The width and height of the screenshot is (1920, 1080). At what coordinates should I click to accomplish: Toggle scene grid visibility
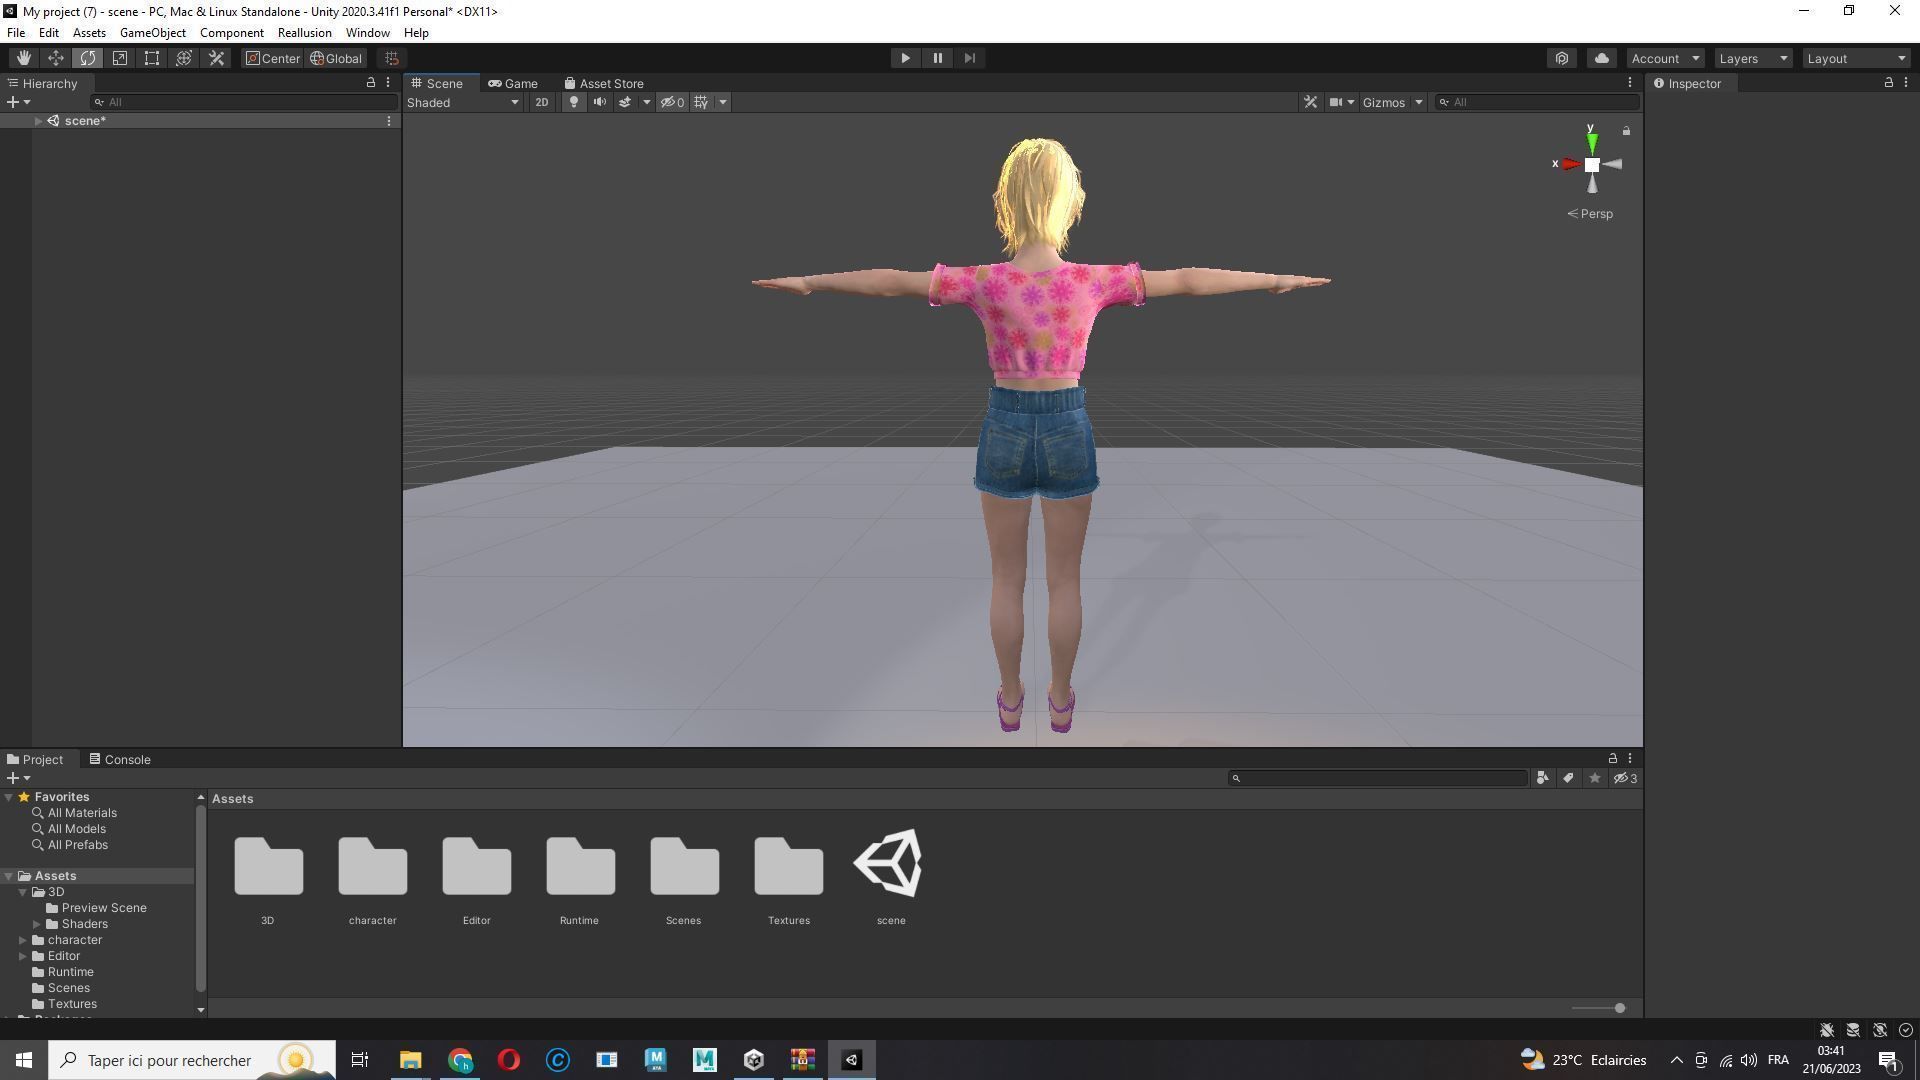tap(701, 102)
